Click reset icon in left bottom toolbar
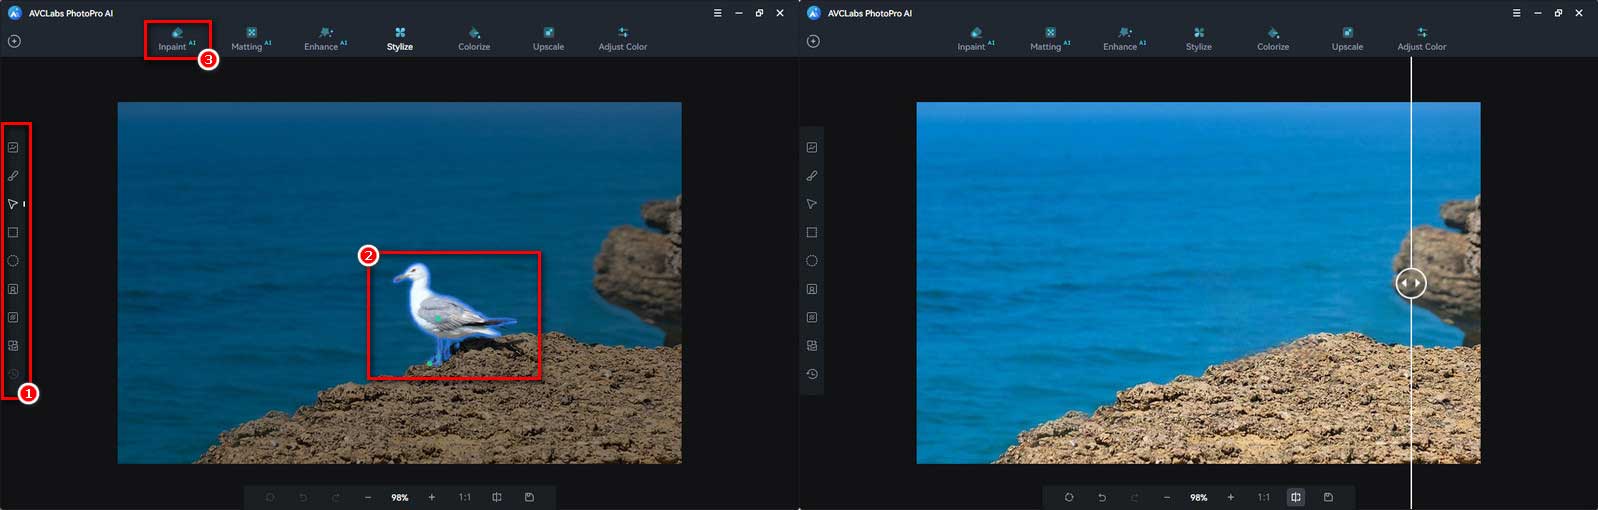The image size is (1598, 510). pyautogui.click(x=270, y=497)
